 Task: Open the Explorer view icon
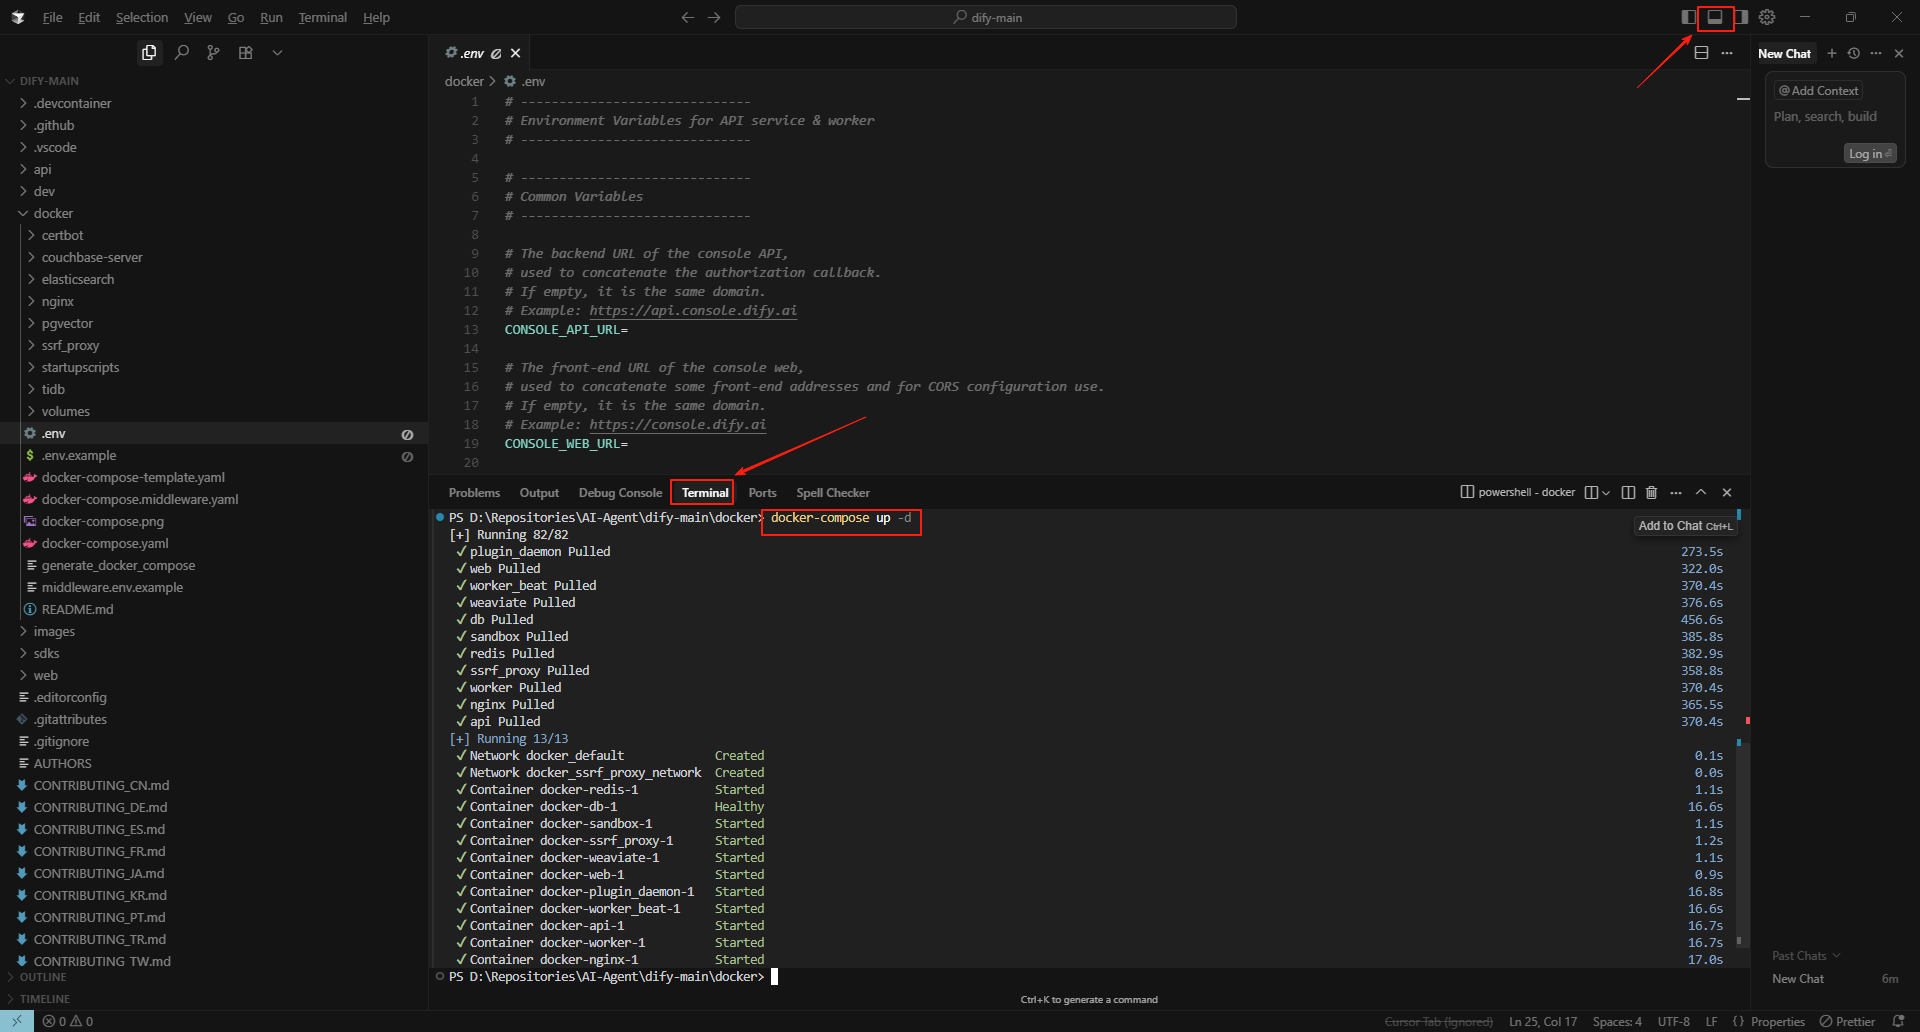(149, 53)
